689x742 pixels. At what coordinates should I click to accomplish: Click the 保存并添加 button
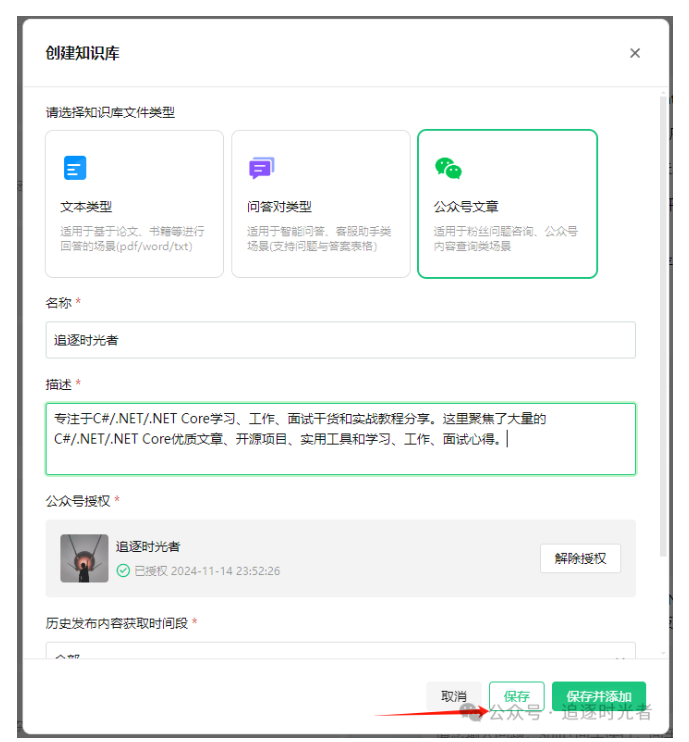click(599, 696)
